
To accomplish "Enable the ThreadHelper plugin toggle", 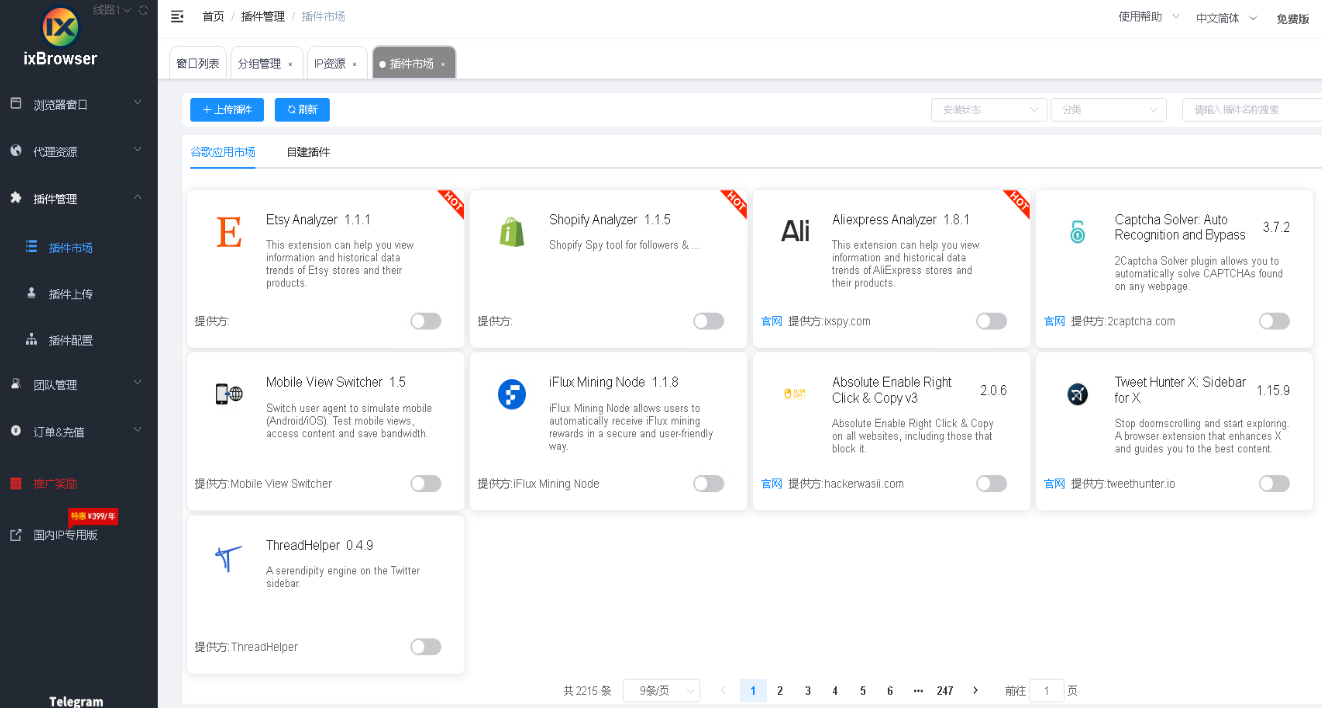I will (x=425, y=647).
